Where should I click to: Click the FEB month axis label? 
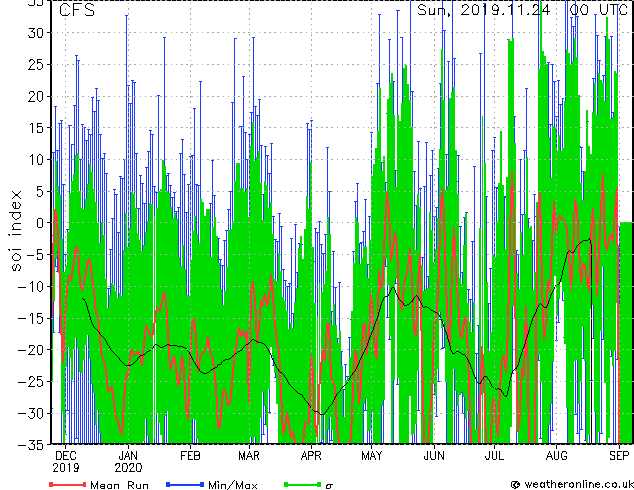click(x=190, y=456)
